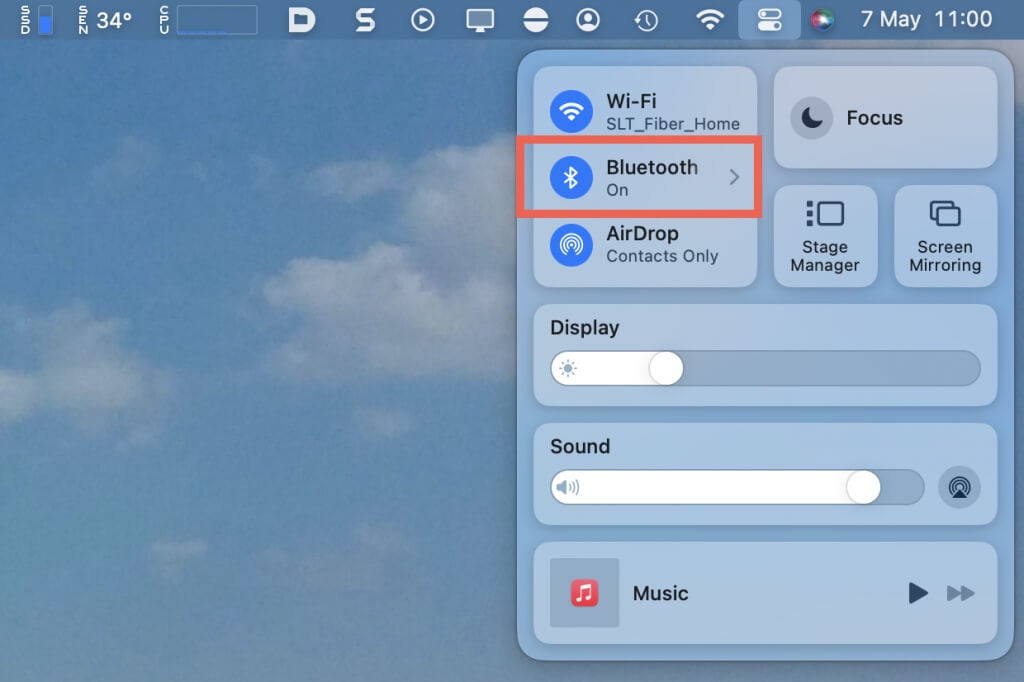Viewport: 1024px width, 682px height.
Task: Open the Focus moon control
Action: 811,118
